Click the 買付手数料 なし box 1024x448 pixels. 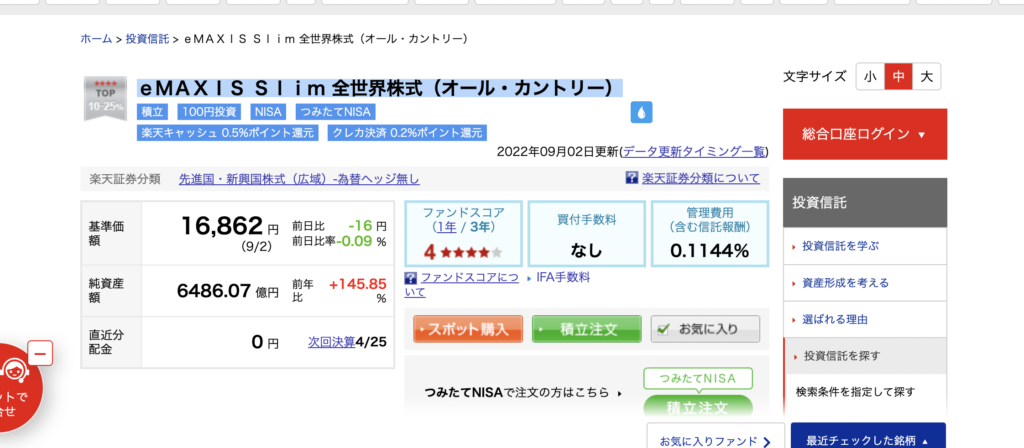point(586,234)
